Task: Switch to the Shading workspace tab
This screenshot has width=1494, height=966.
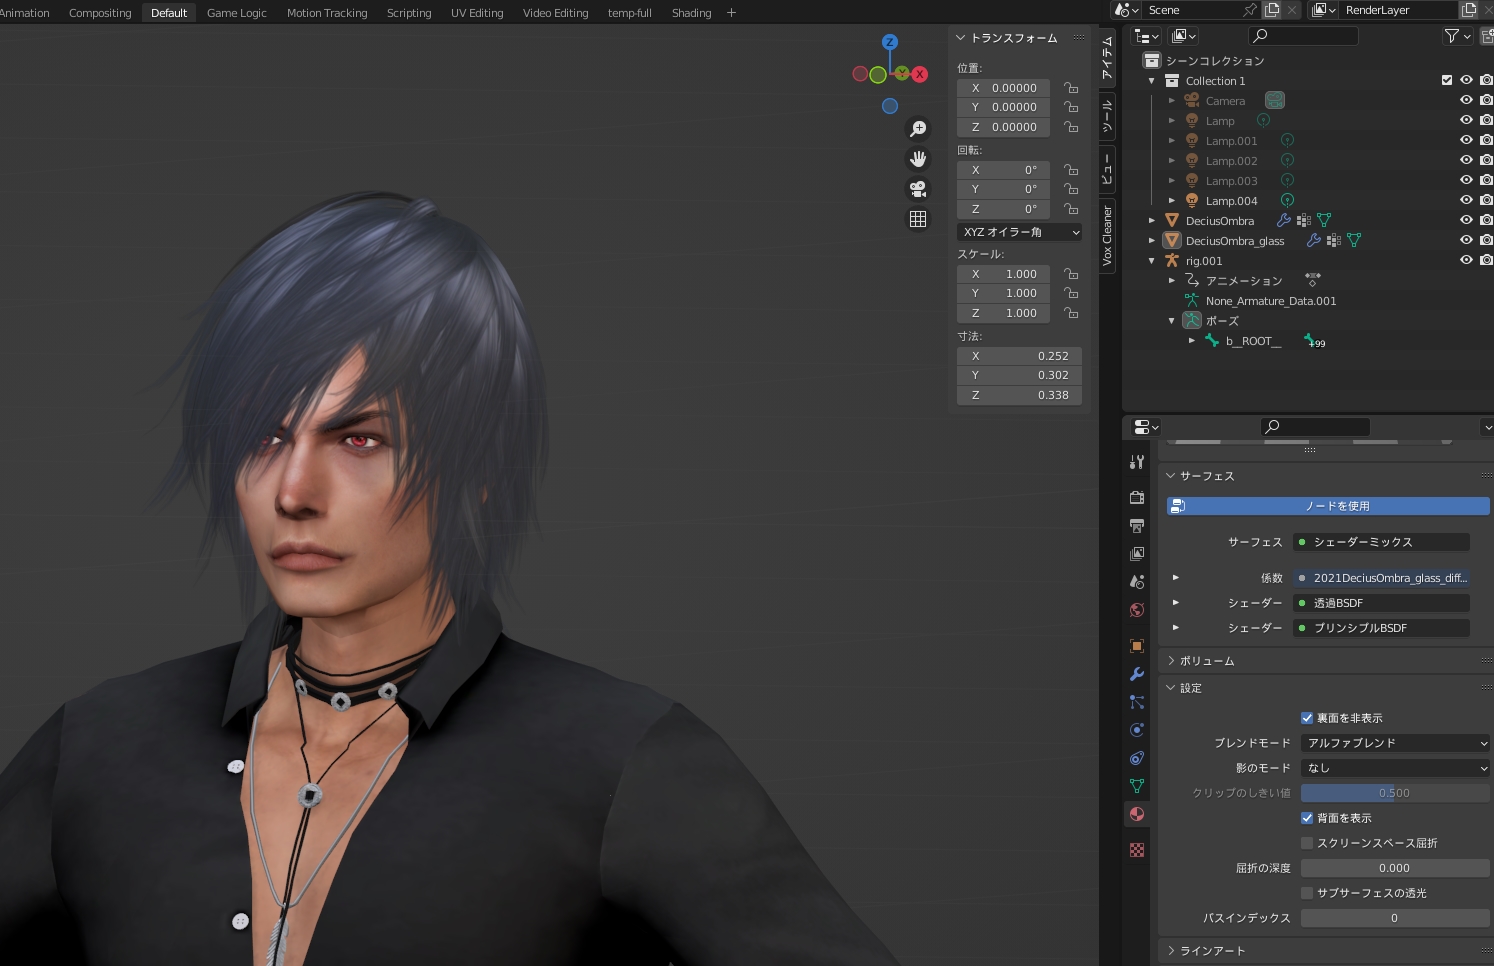Action: [691, 13]
